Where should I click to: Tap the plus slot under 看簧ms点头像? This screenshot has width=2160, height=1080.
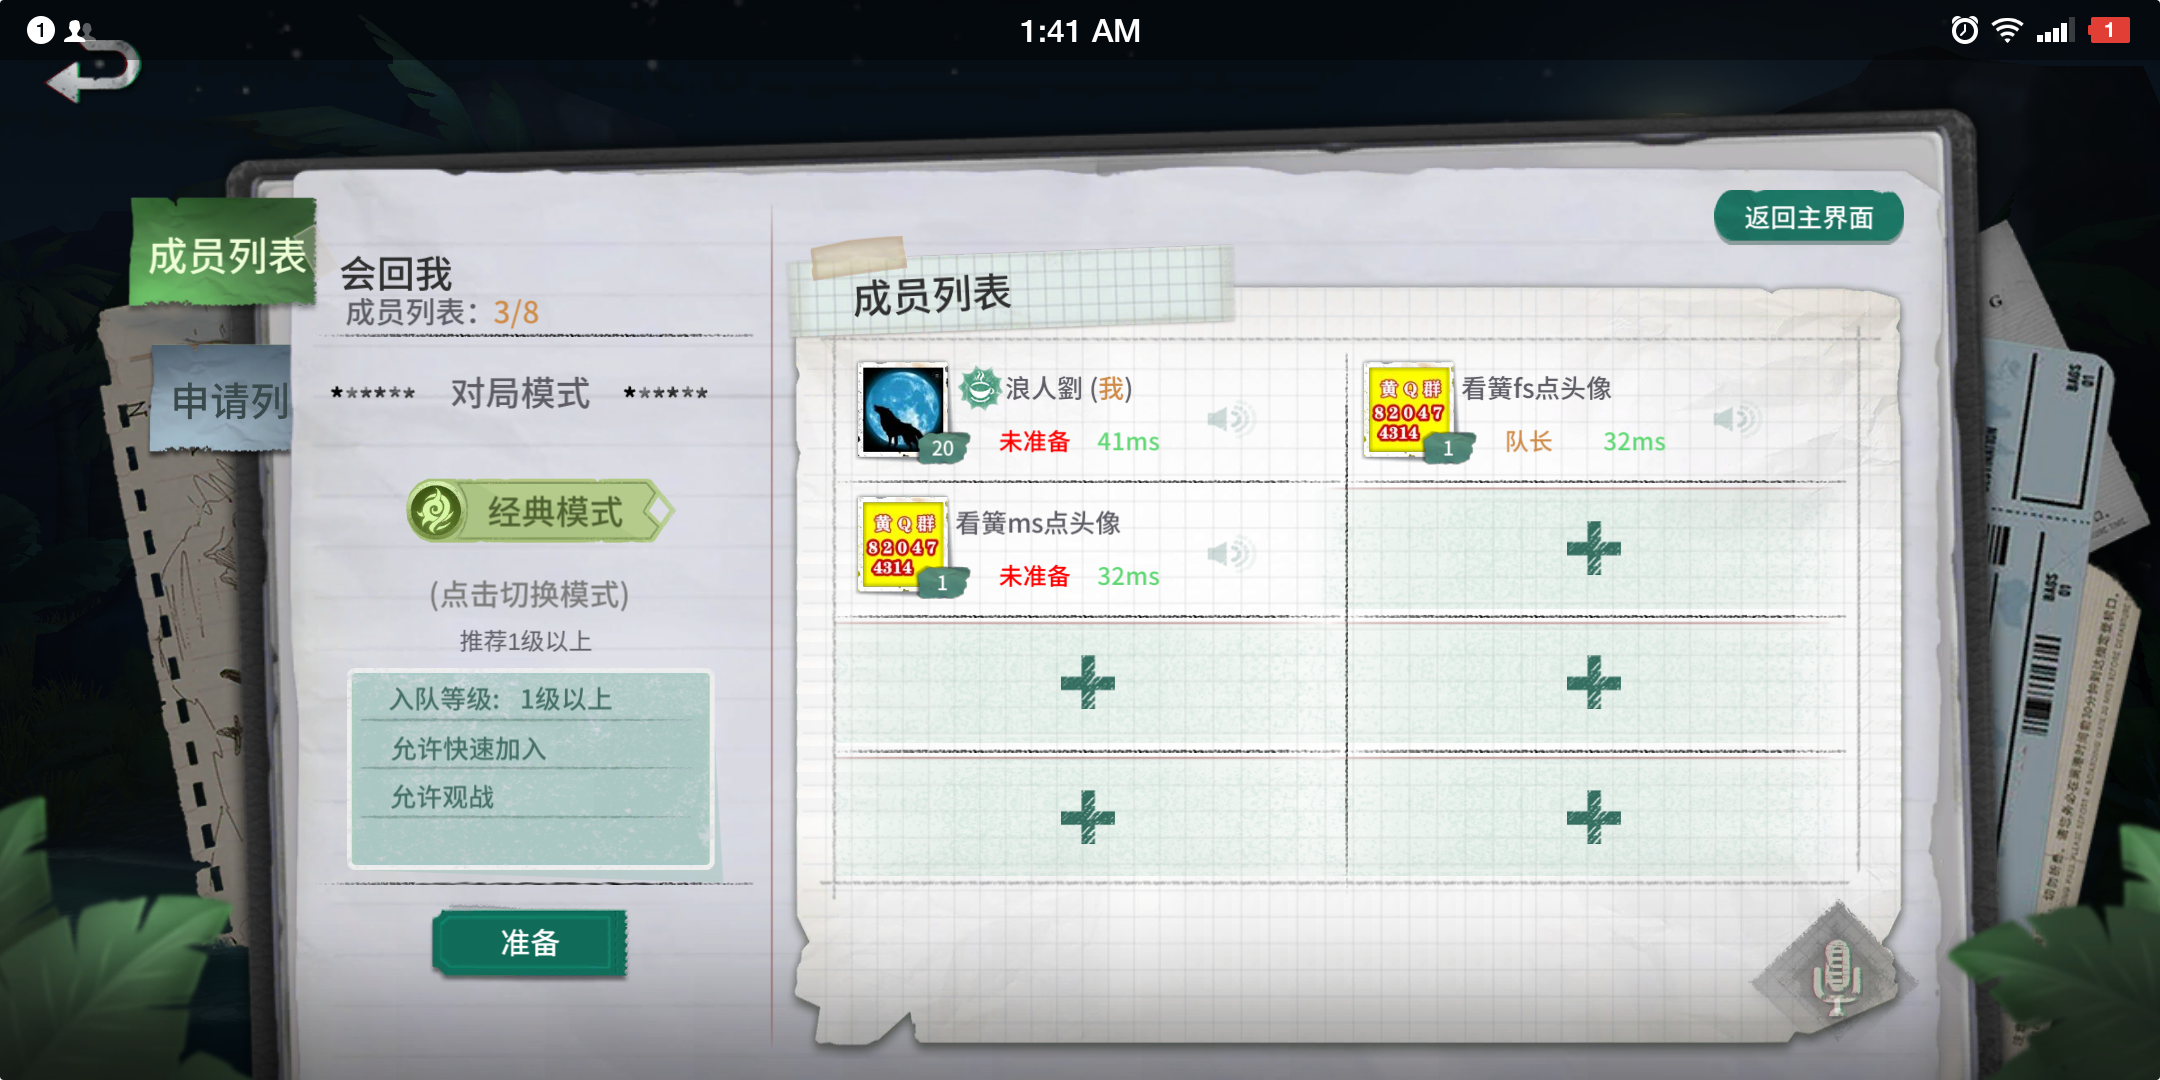tap(1088, 683)
